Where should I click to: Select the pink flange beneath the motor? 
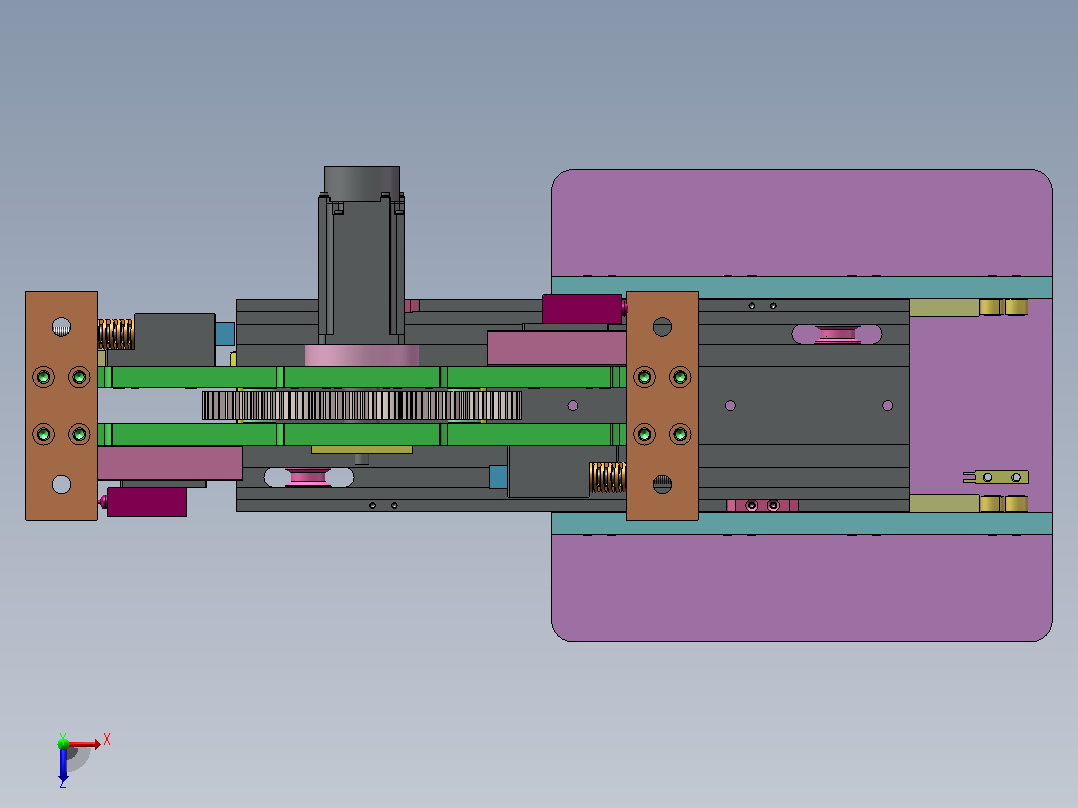(362, 355)
